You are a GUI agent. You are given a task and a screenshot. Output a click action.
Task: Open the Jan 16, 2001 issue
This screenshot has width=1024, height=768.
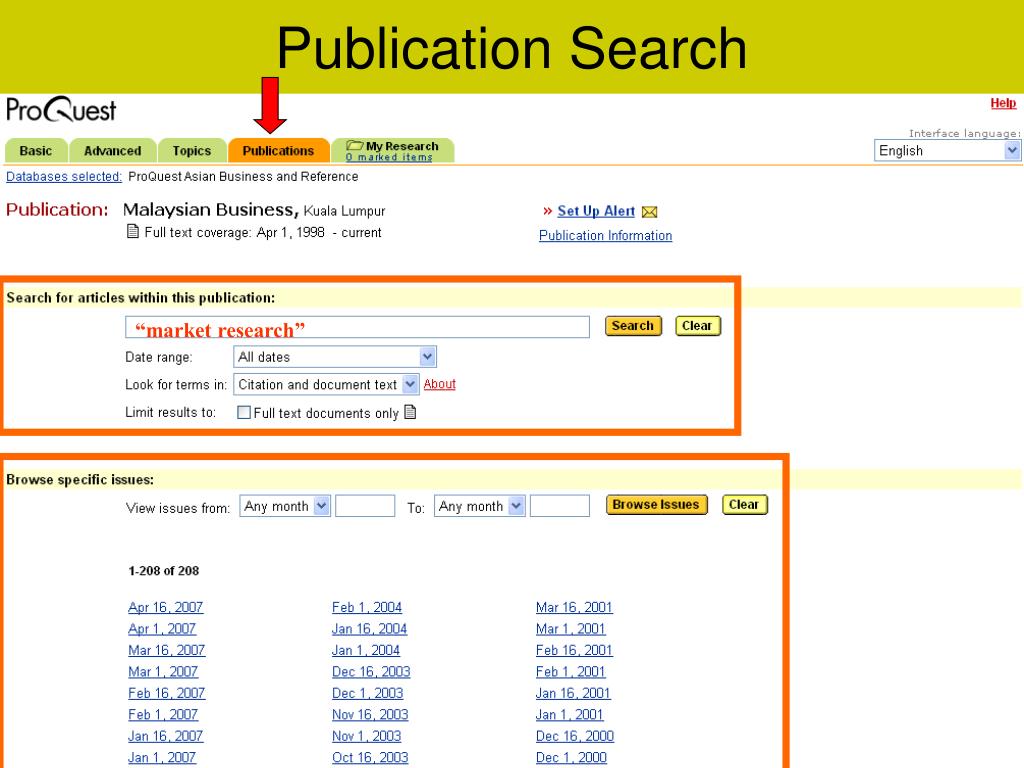[x=573, y=694]
